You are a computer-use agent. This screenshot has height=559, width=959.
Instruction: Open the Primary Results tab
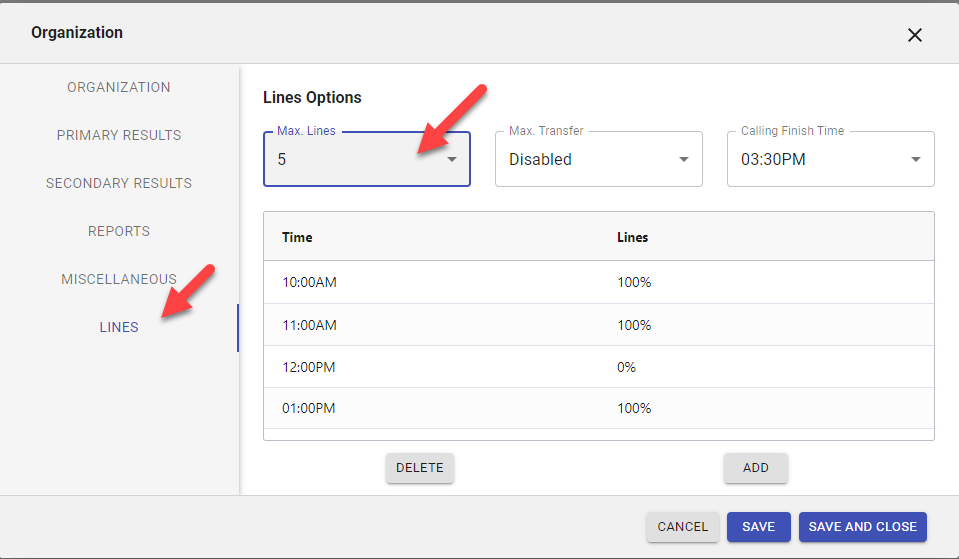119,135
